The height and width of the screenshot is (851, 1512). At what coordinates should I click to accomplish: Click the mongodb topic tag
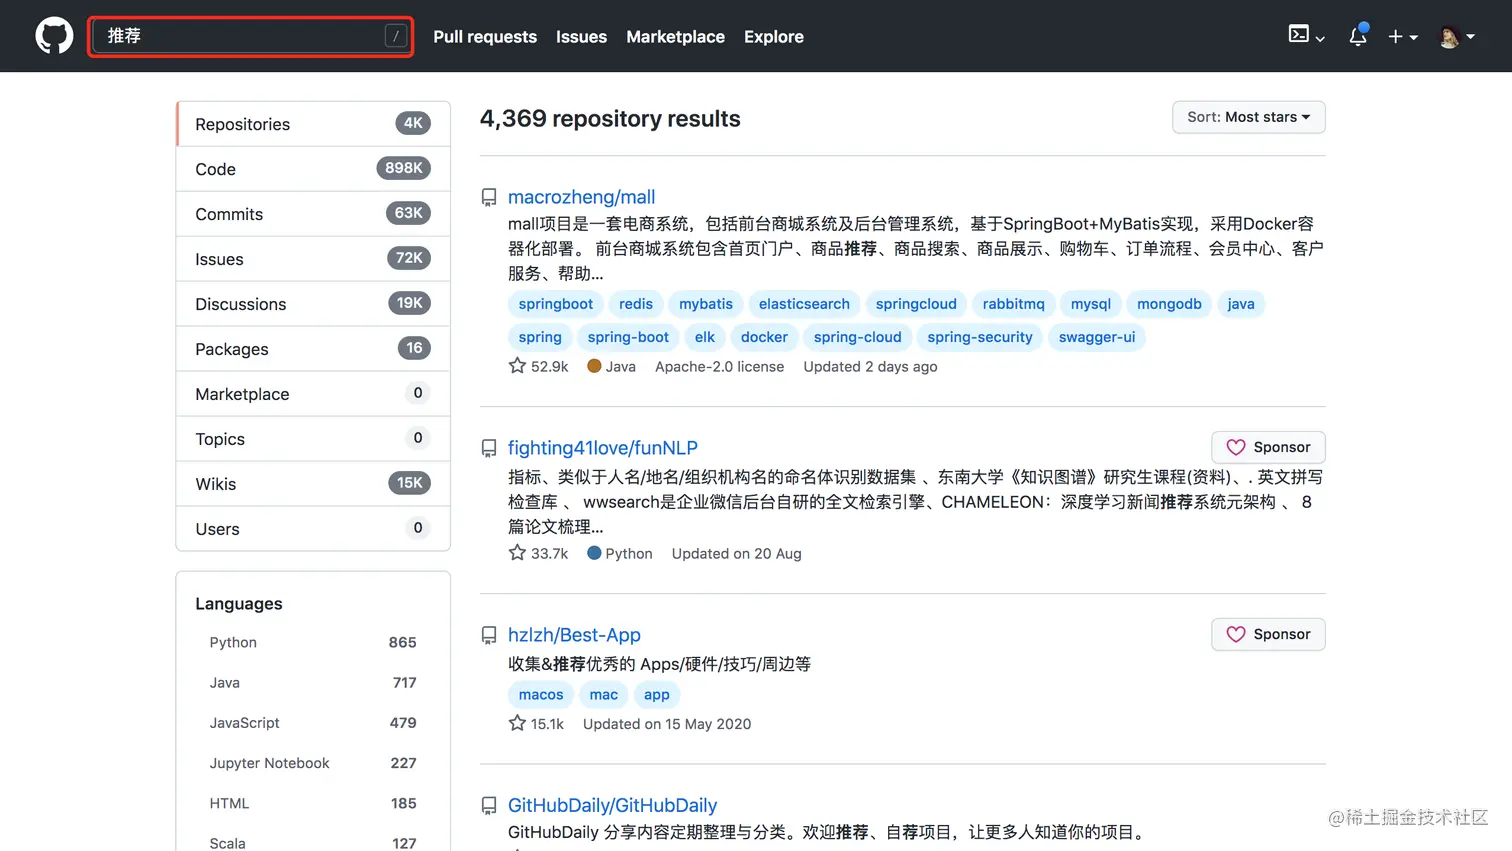pos(1169,304)
